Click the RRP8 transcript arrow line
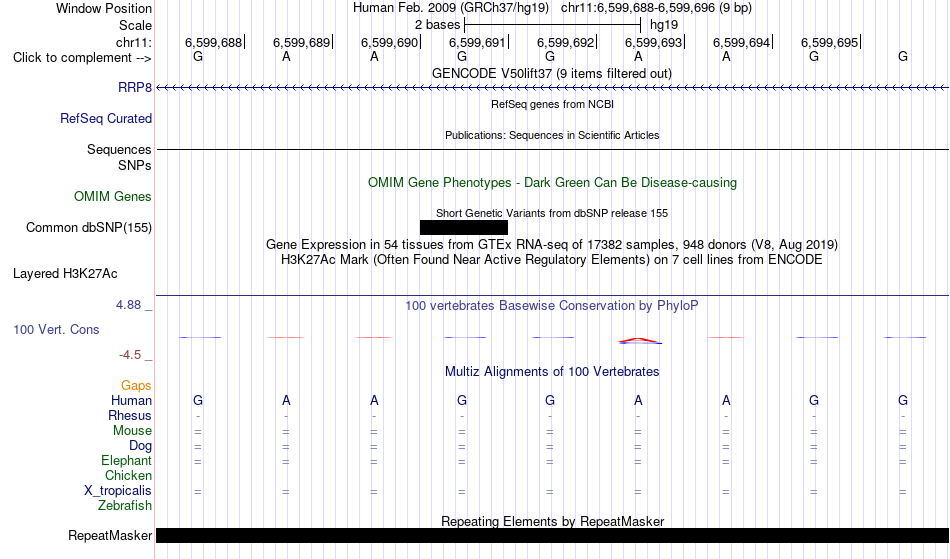The image size is (950, 559). click(x=553, y=88)
